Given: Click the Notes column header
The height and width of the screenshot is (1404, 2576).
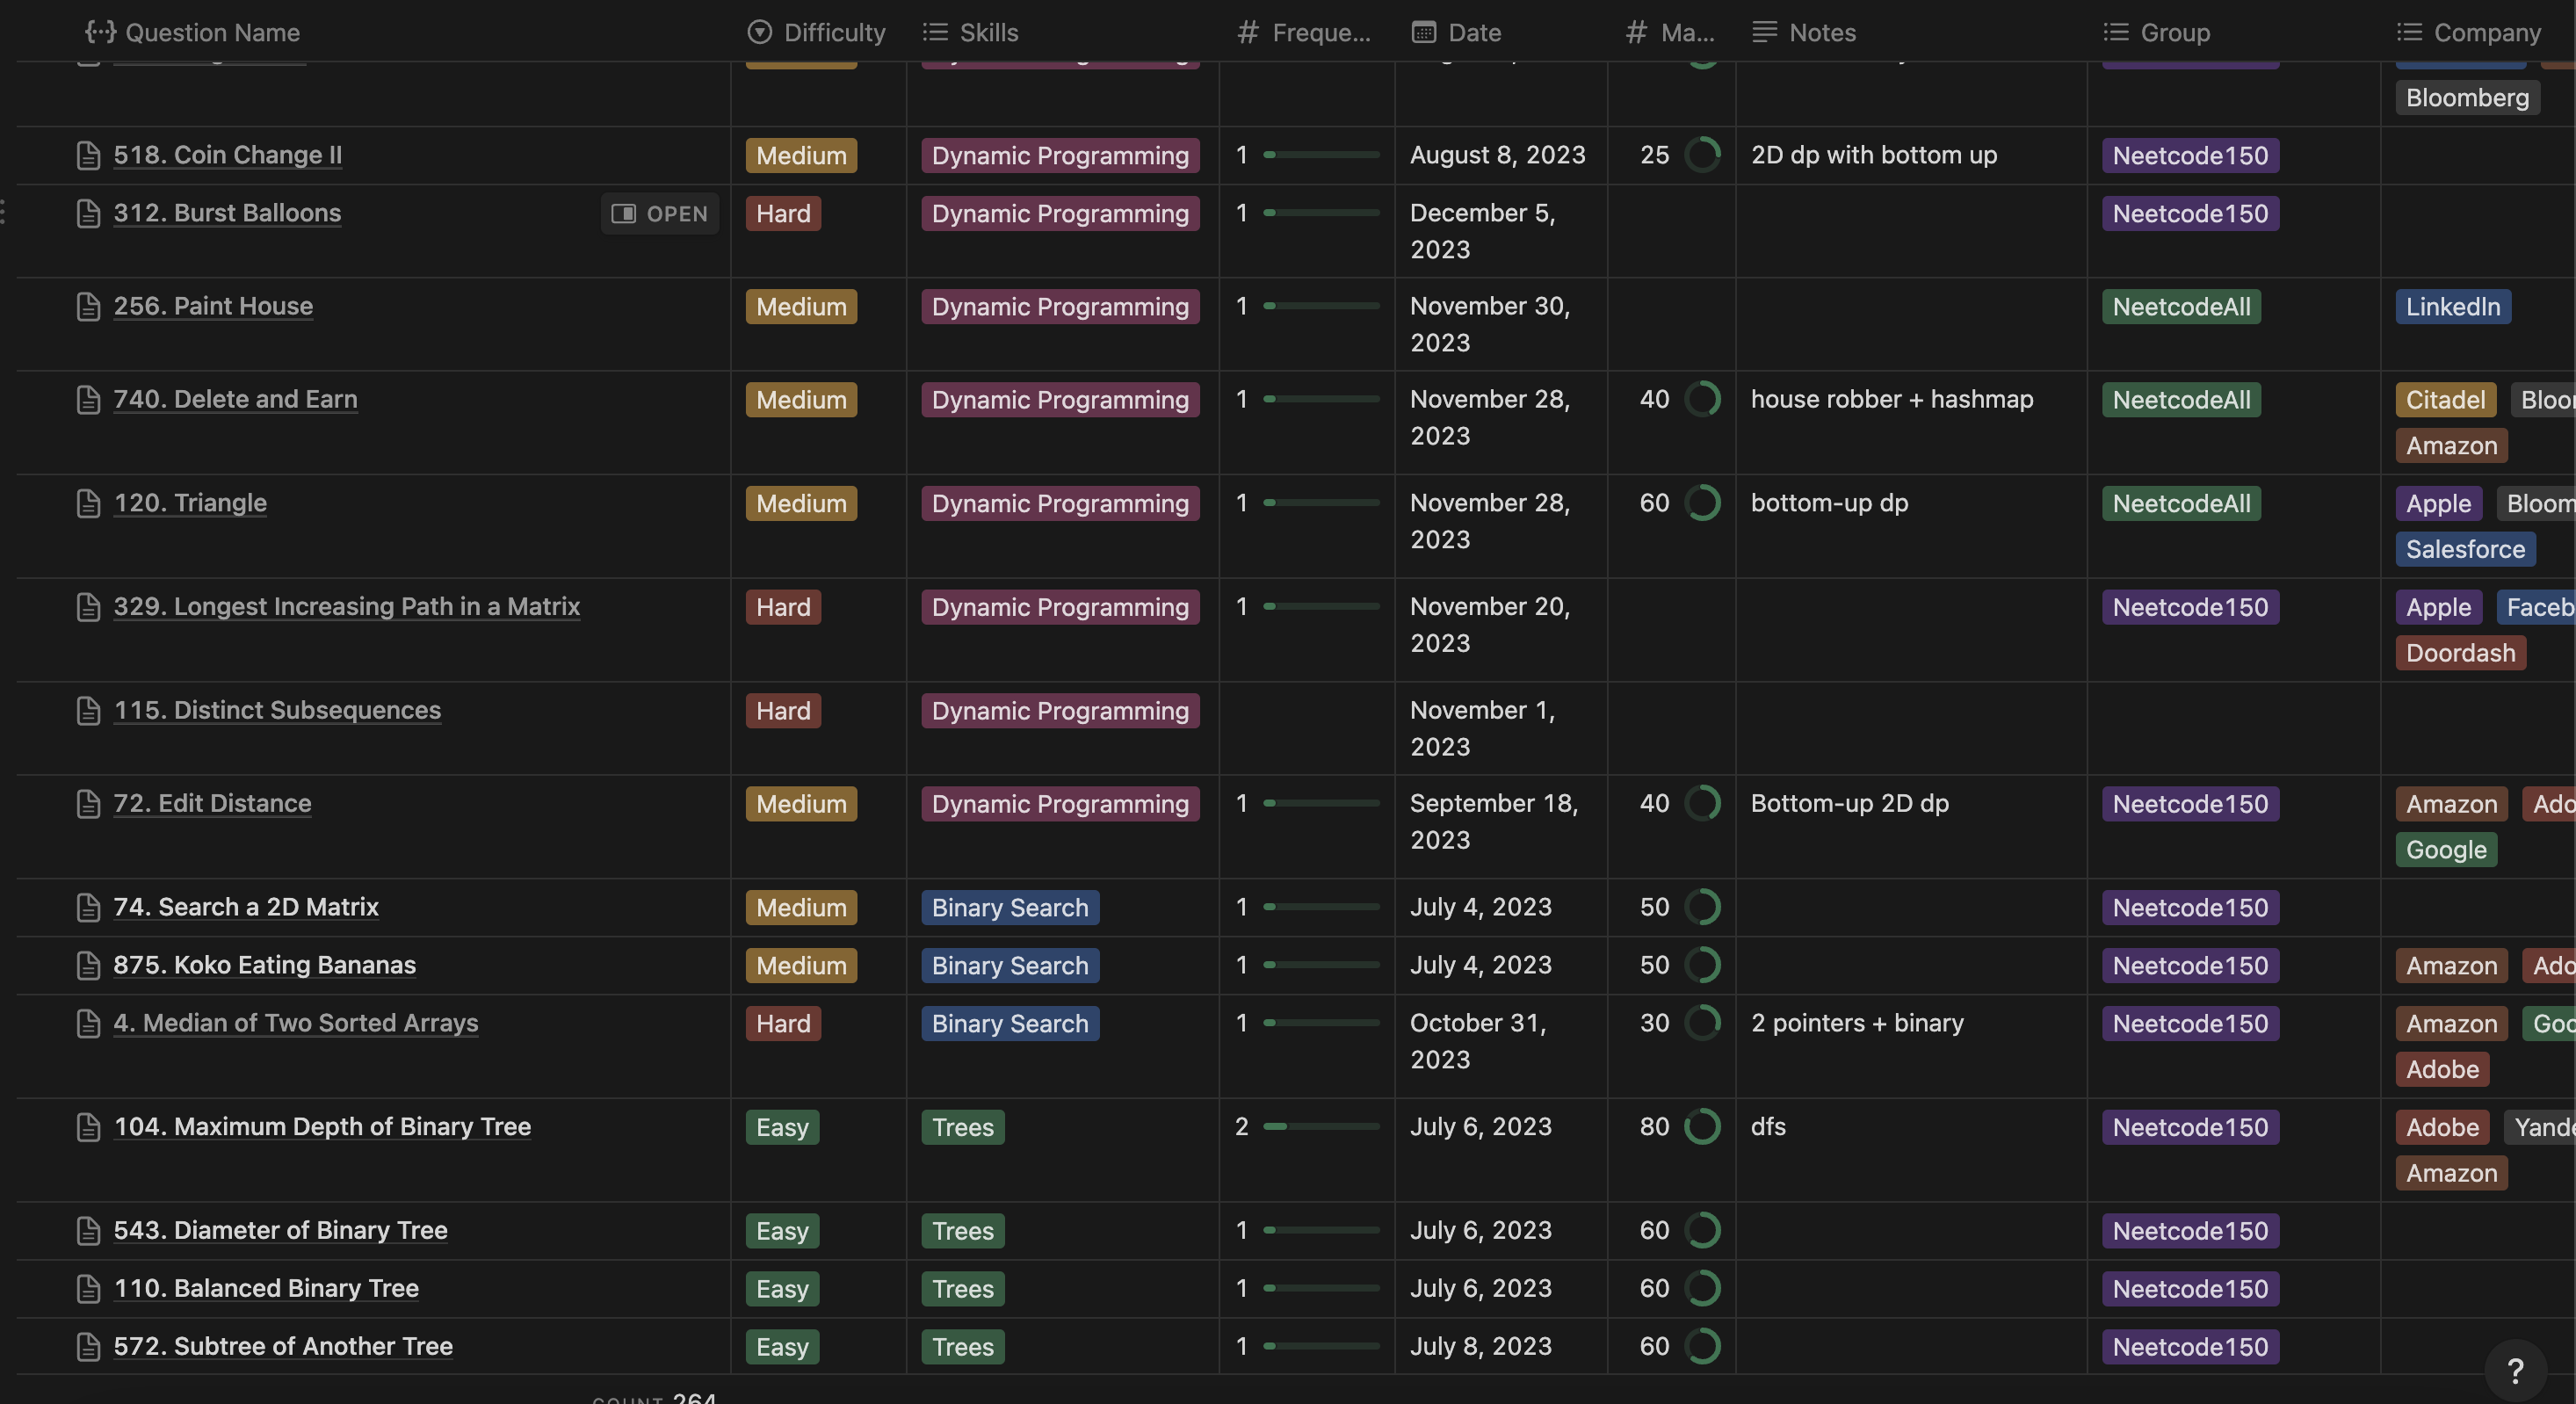Looking at the screenshot, I should pyautogui.click(x=1821, y=32).
